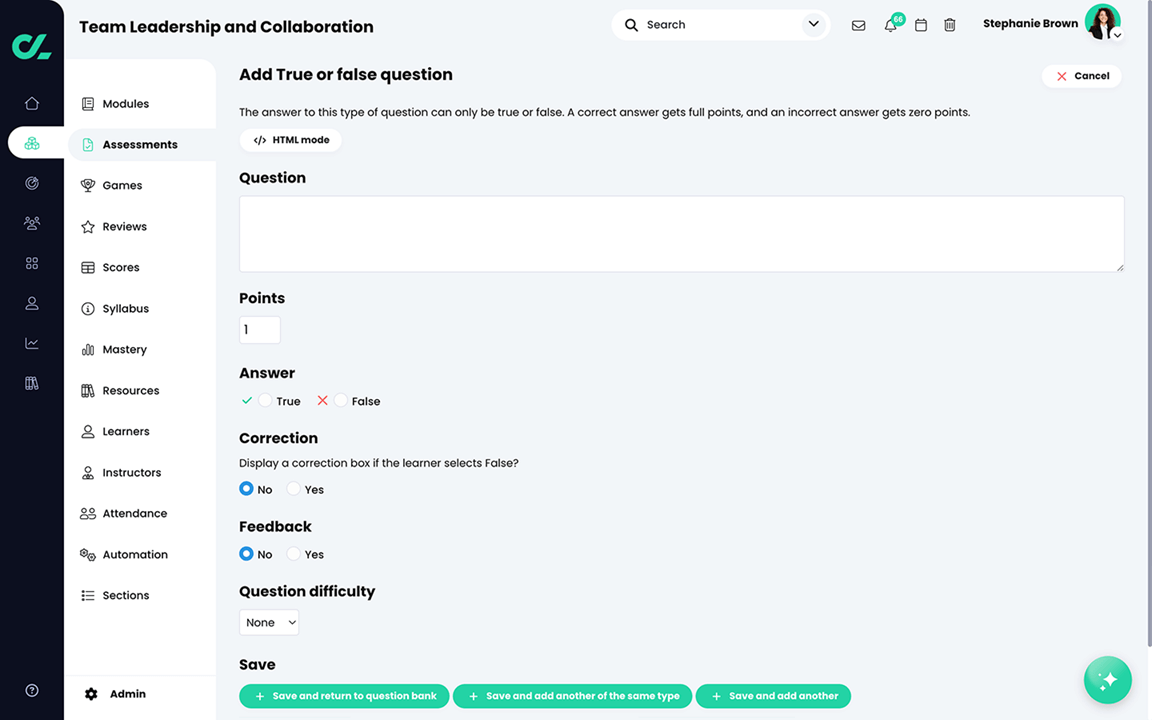Open the help question mark icon
Viewport: 1152px width, 720px height.
tap(32, 690)
